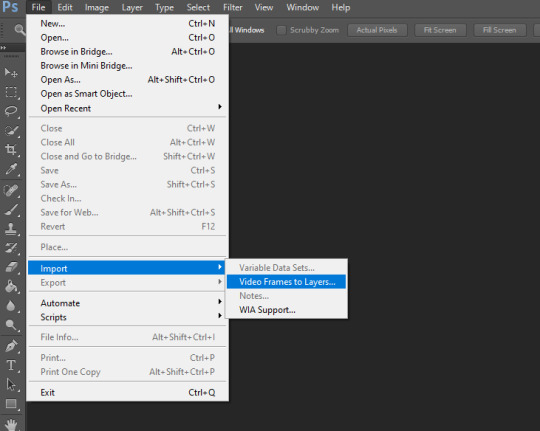Select the Dodge tool
This screenshot has width=540, height=431.
point(11,325)
